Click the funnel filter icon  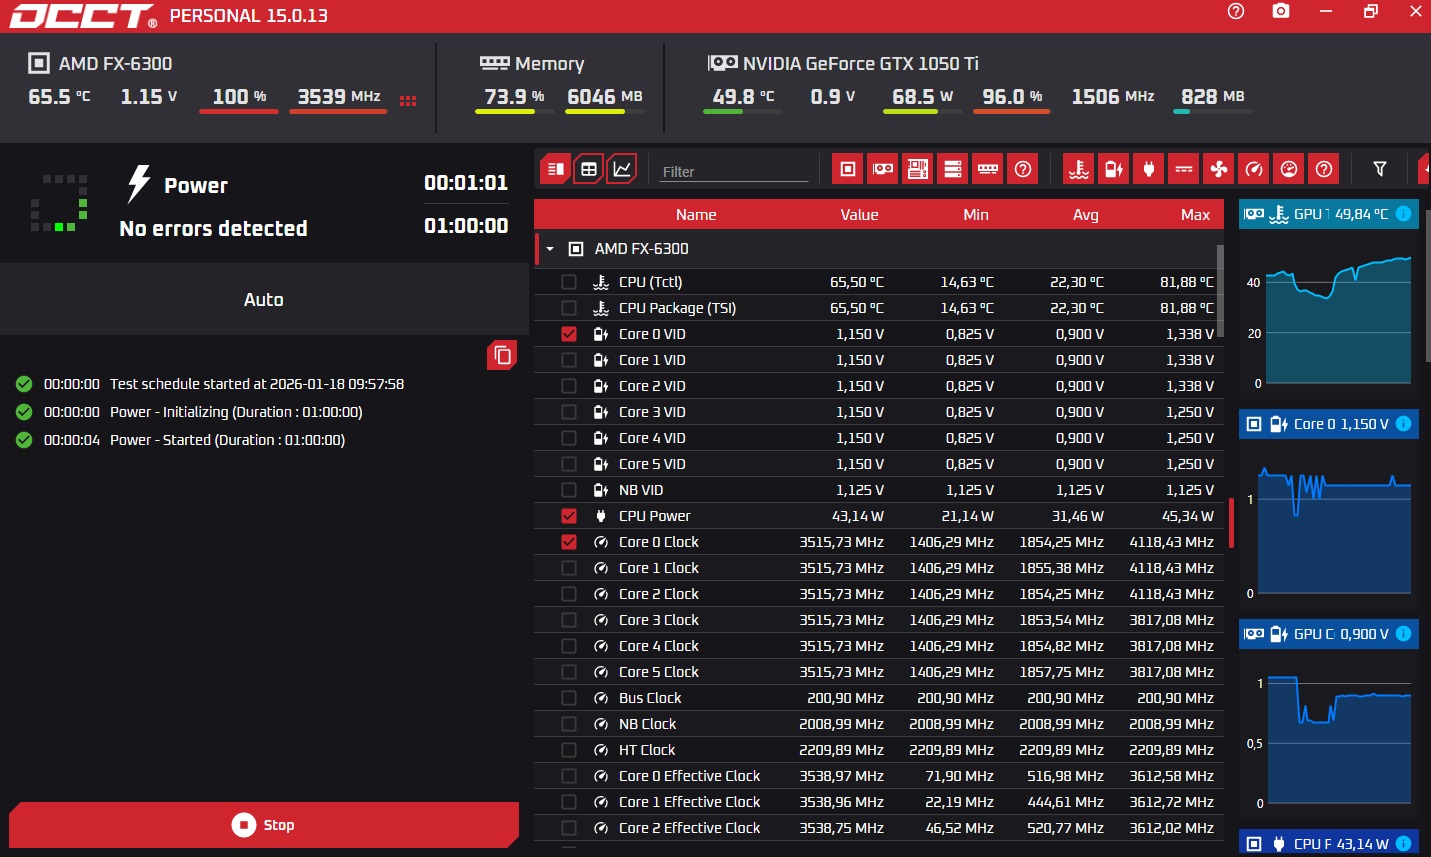pyautogui.click(x=1380, y=169)
